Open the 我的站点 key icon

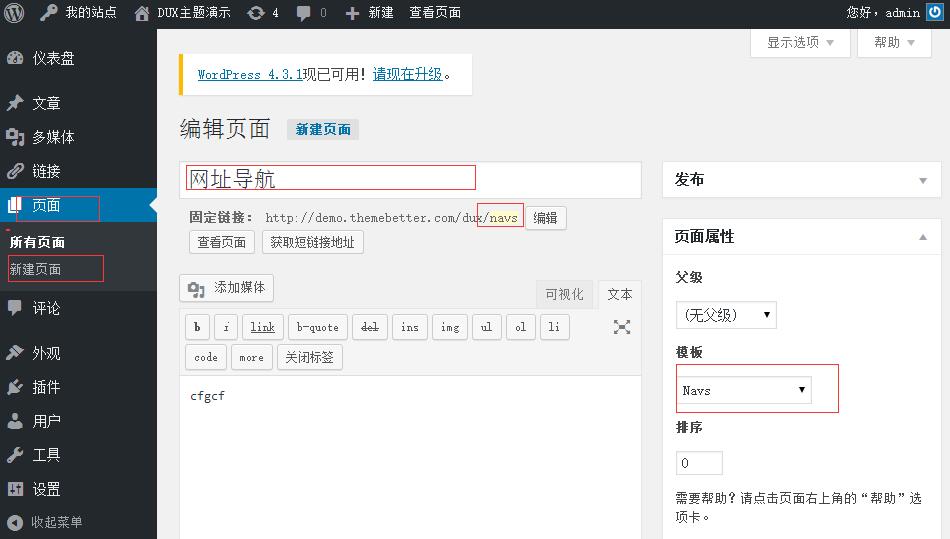pyautogui.click(x=48, y=13)
